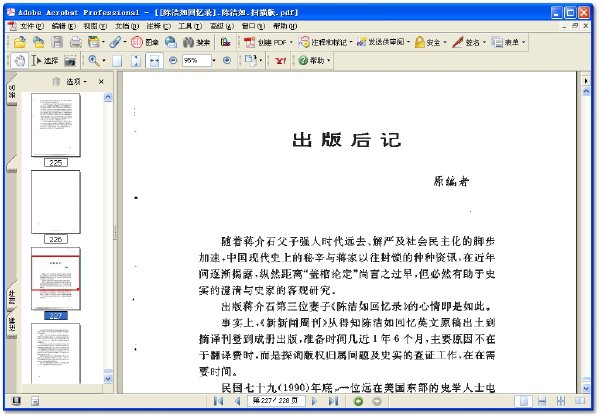Go to next page button
The height and width of the screenshot is (417, 600).
tap(314, 401)
